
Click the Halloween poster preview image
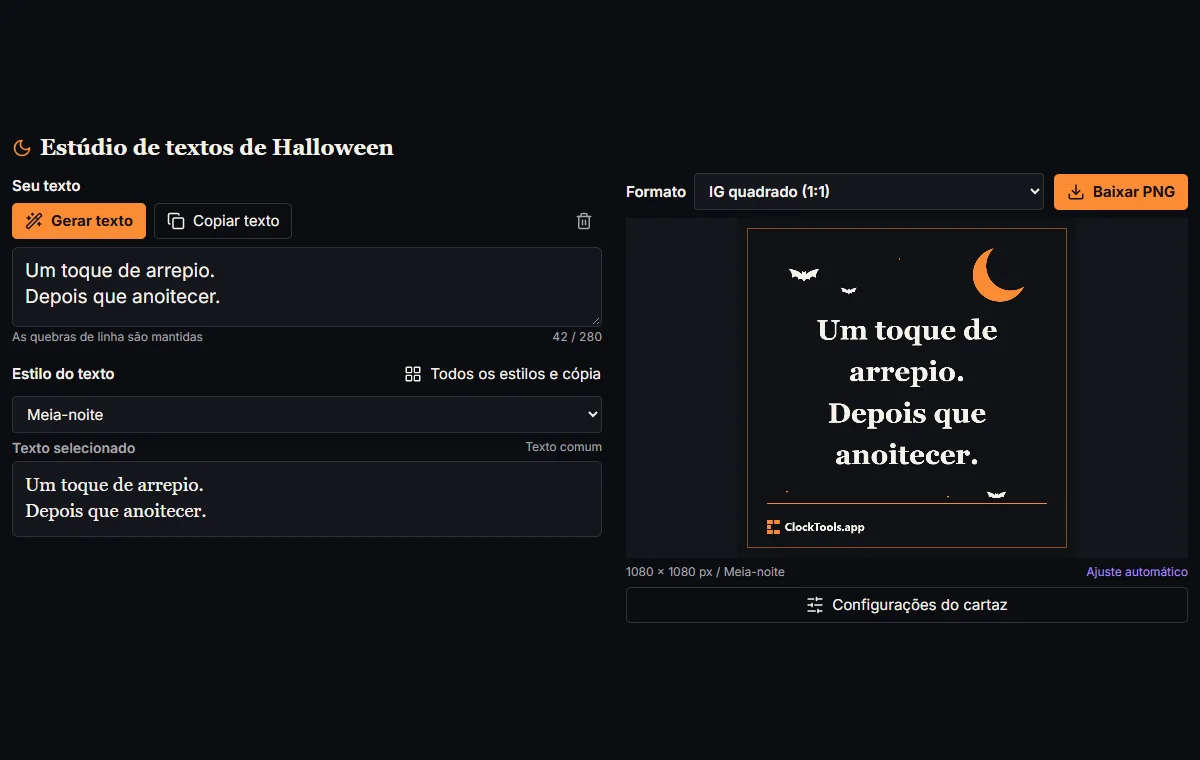907,388
